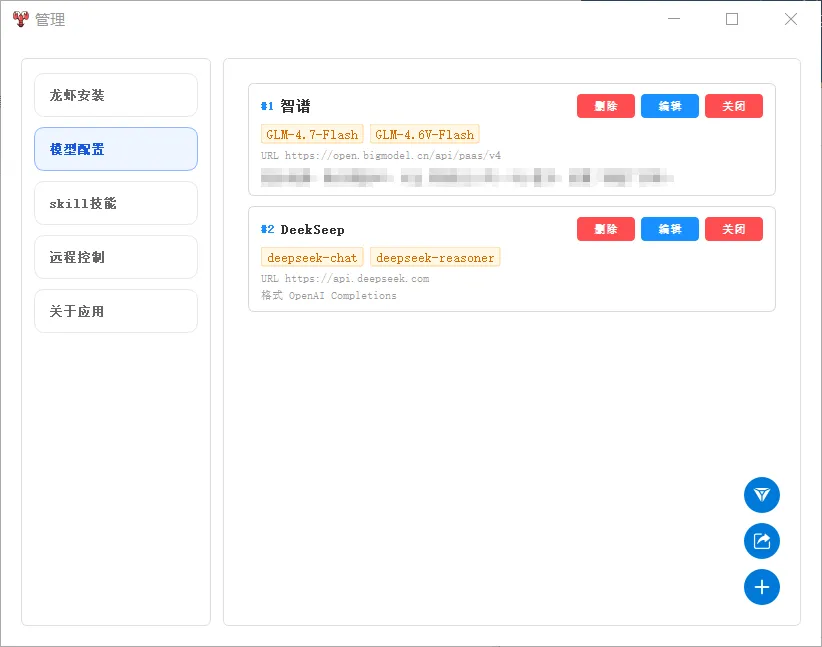
Task: Click the deepseek-reasoner model tag
Action: coord(435,257)
